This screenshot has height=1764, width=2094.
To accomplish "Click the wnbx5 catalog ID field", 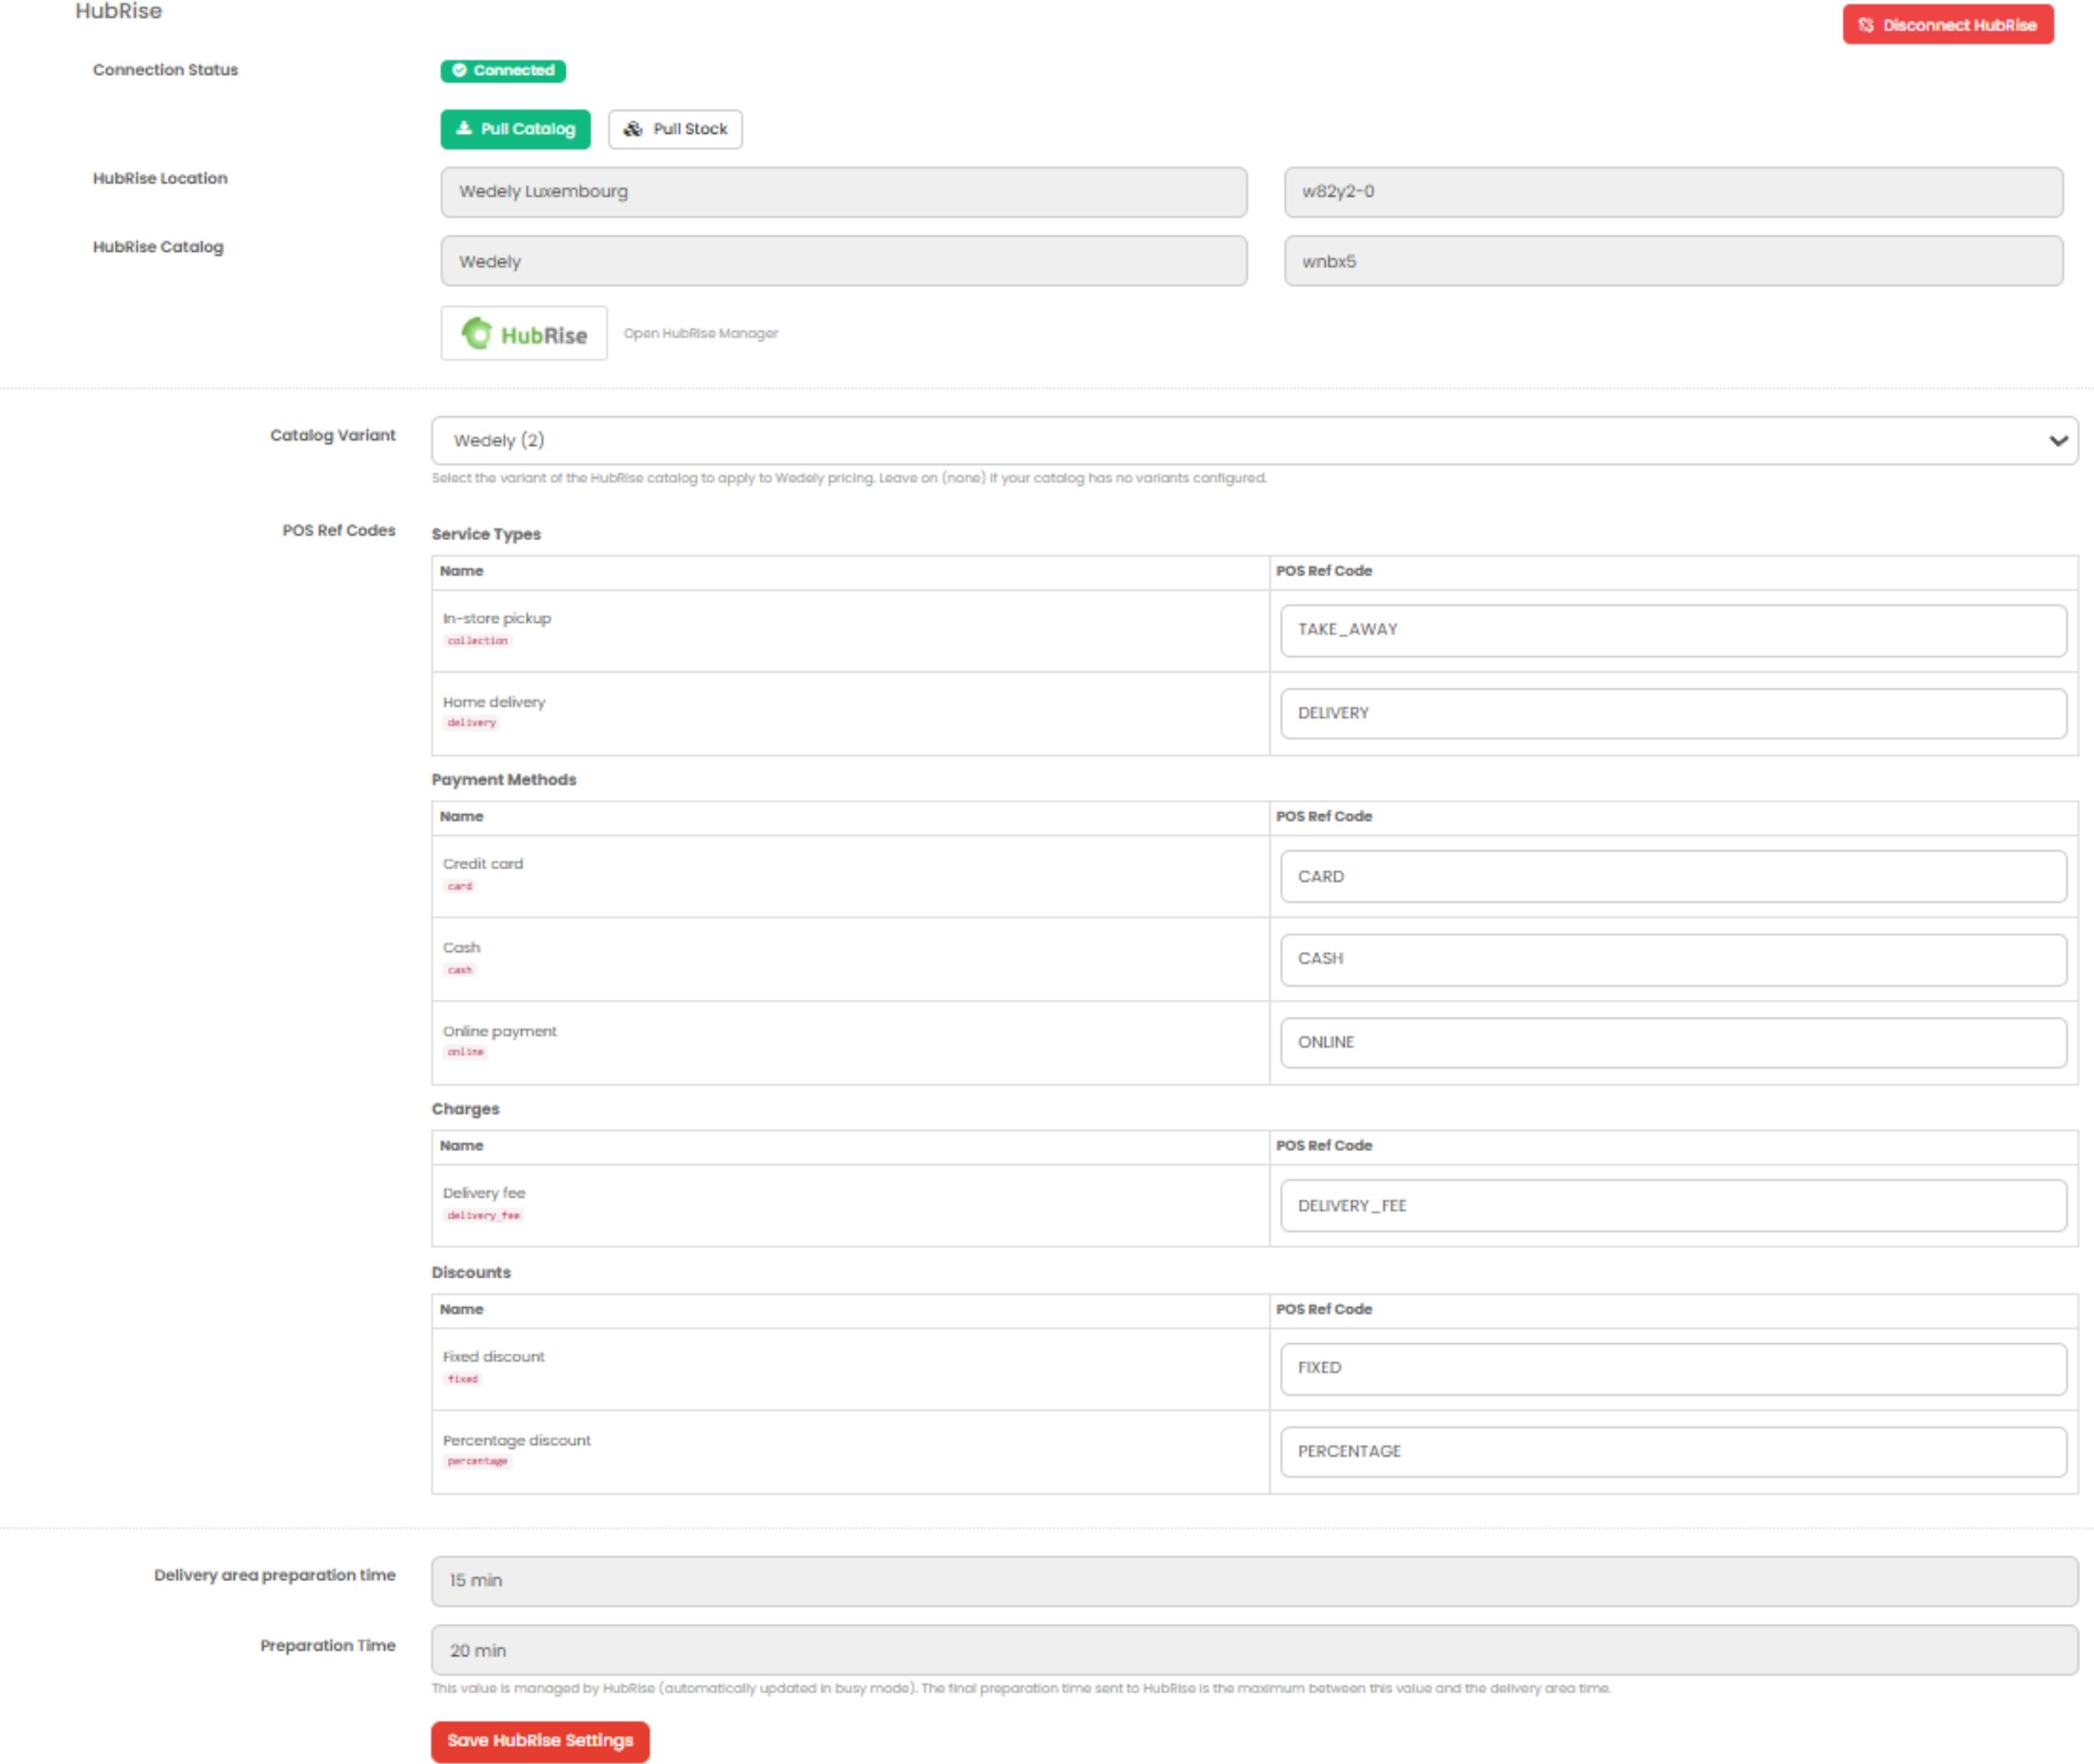I will tap(1673, 261).
